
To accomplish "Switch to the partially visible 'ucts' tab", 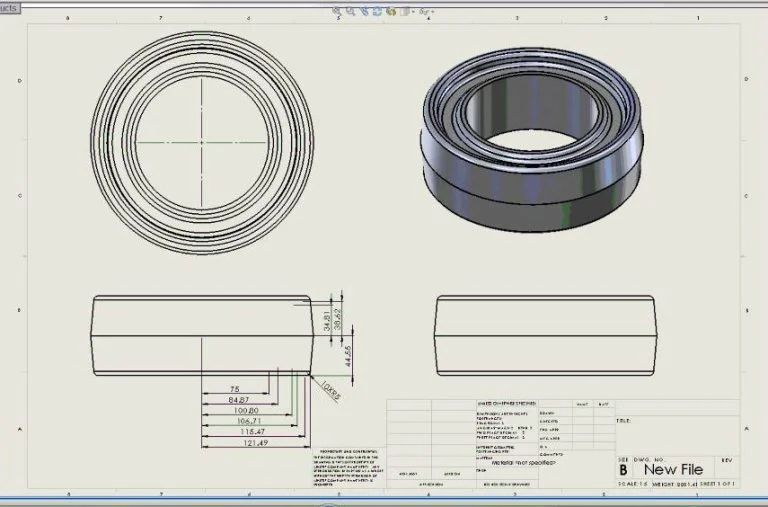I will (10, 4).
